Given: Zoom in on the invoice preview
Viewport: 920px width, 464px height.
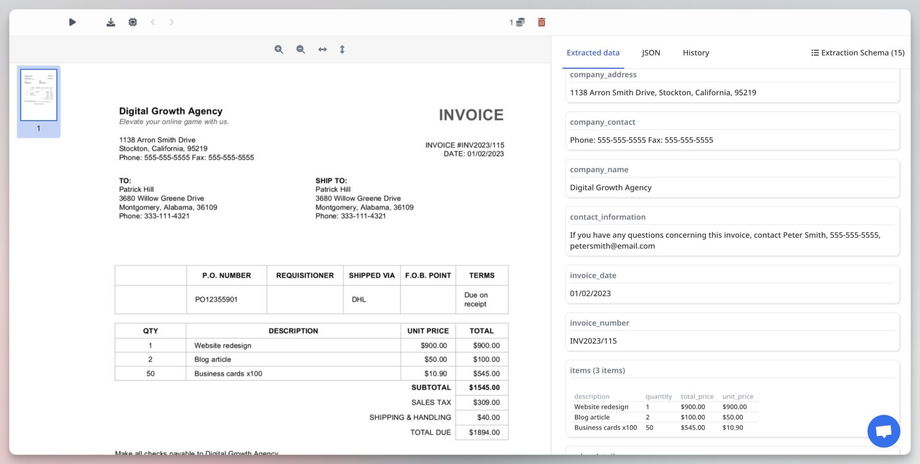Looking at the screenshot, I should 279,49.
